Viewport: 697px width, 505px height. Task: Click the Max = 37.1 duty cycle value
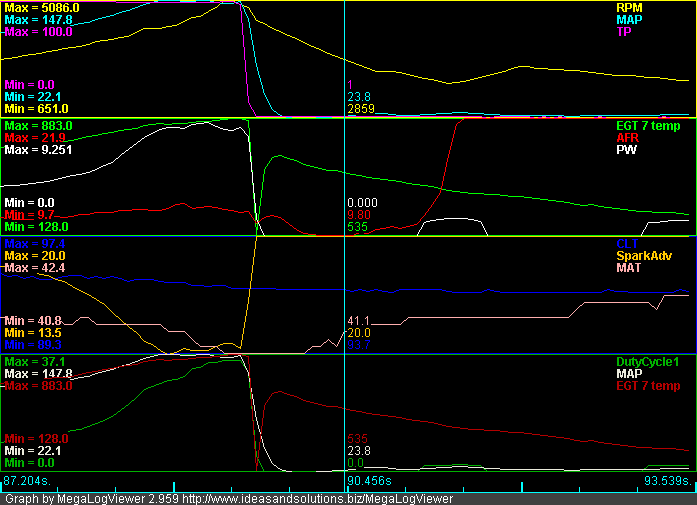tap(35, 362)
